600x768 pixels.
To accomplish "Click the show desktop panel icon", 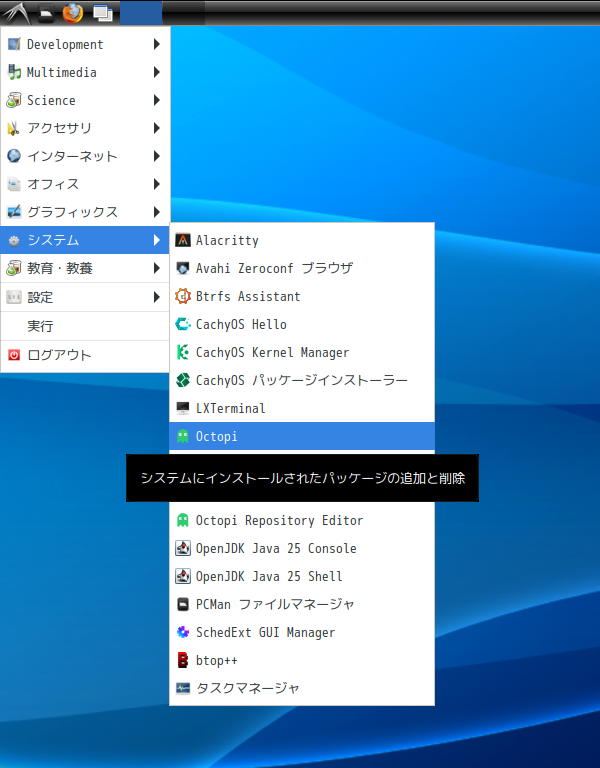I will (103, 13).
